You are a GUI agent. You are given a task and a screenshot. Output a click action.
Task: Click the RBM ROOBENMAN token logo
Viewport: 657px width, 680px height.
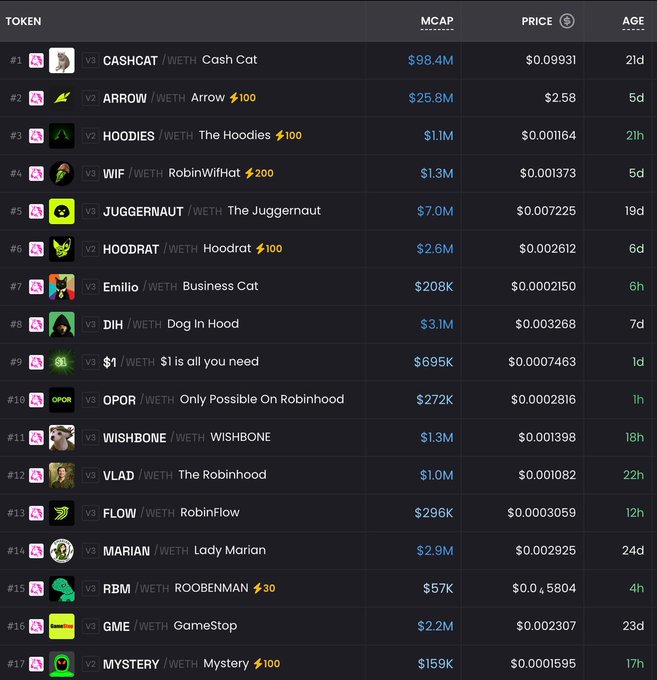62,588
